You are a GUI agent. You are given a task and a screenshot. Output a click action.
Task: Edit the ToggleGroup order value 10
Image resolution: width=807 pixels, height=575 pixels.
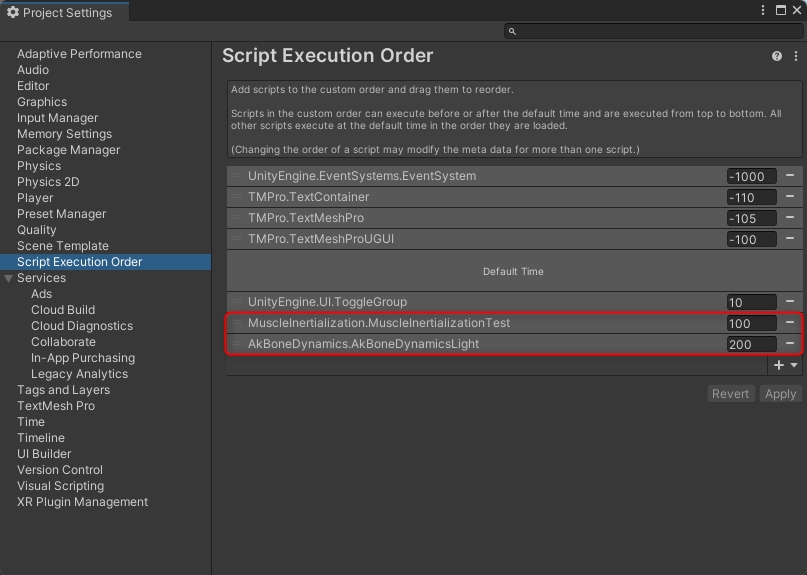(x=751, y=303)
